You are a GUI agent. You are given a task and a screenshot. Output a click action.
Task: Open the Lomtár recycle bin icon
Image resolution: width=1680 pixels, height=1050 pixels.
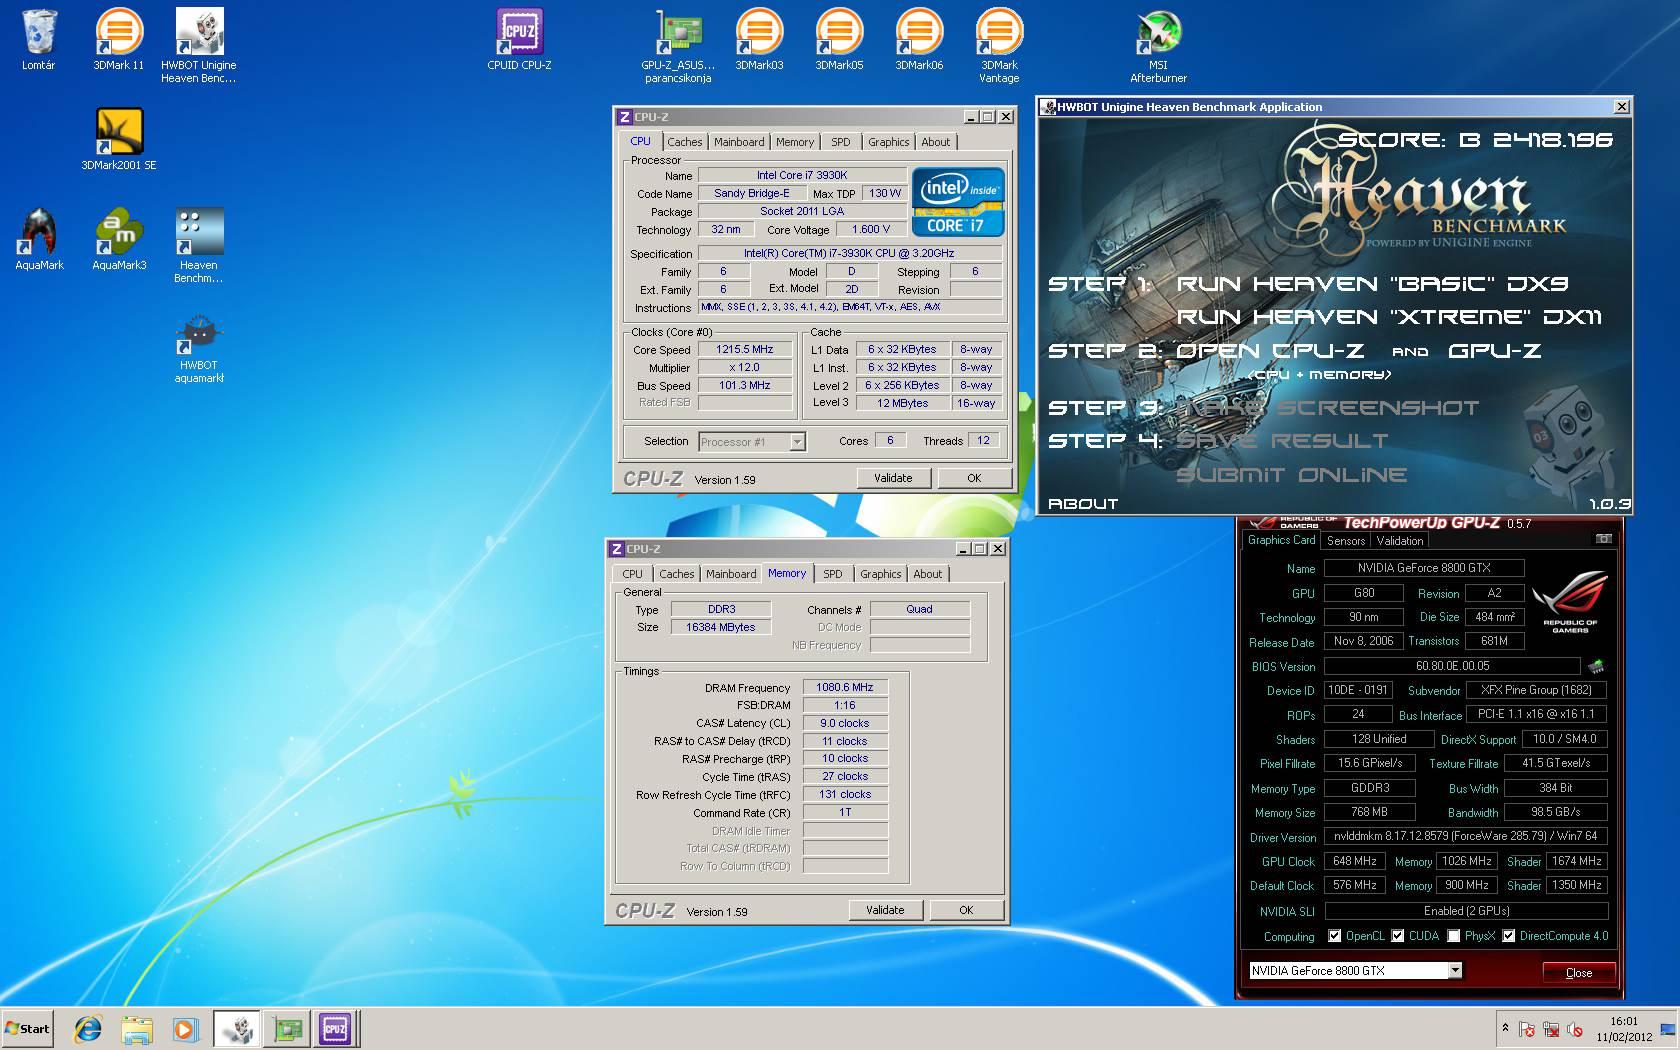(39, 40)
